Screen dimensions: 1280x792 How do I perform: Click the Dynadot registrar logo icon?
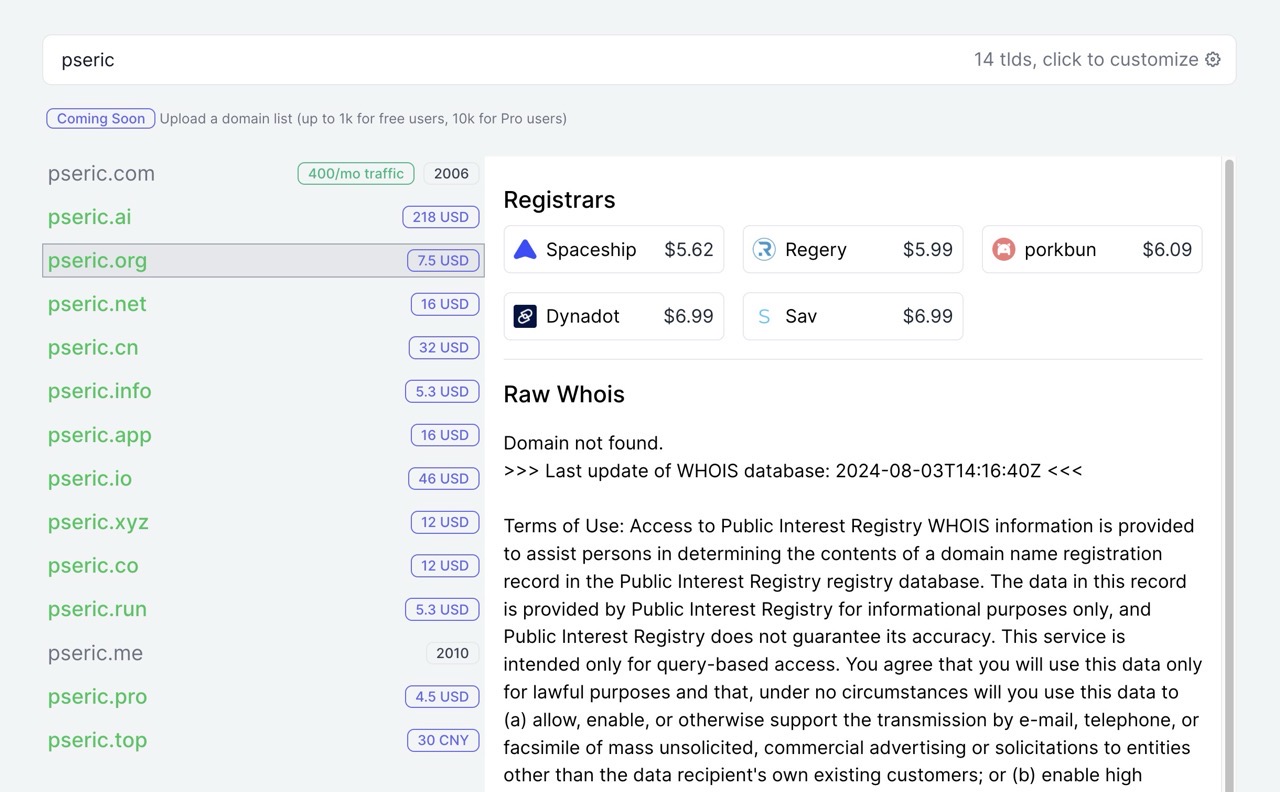click(x=525, y=316)
